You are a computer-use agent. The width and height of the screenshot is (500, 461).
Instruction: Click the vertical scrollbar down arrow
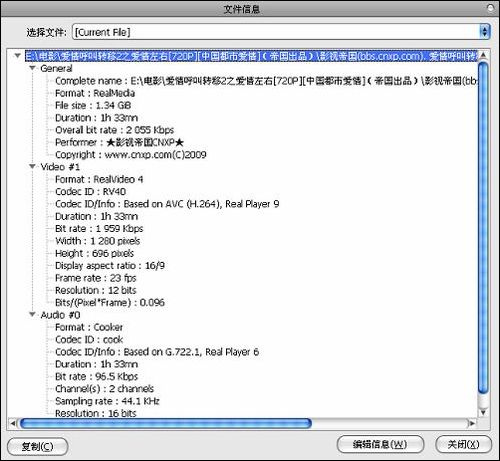483,413
